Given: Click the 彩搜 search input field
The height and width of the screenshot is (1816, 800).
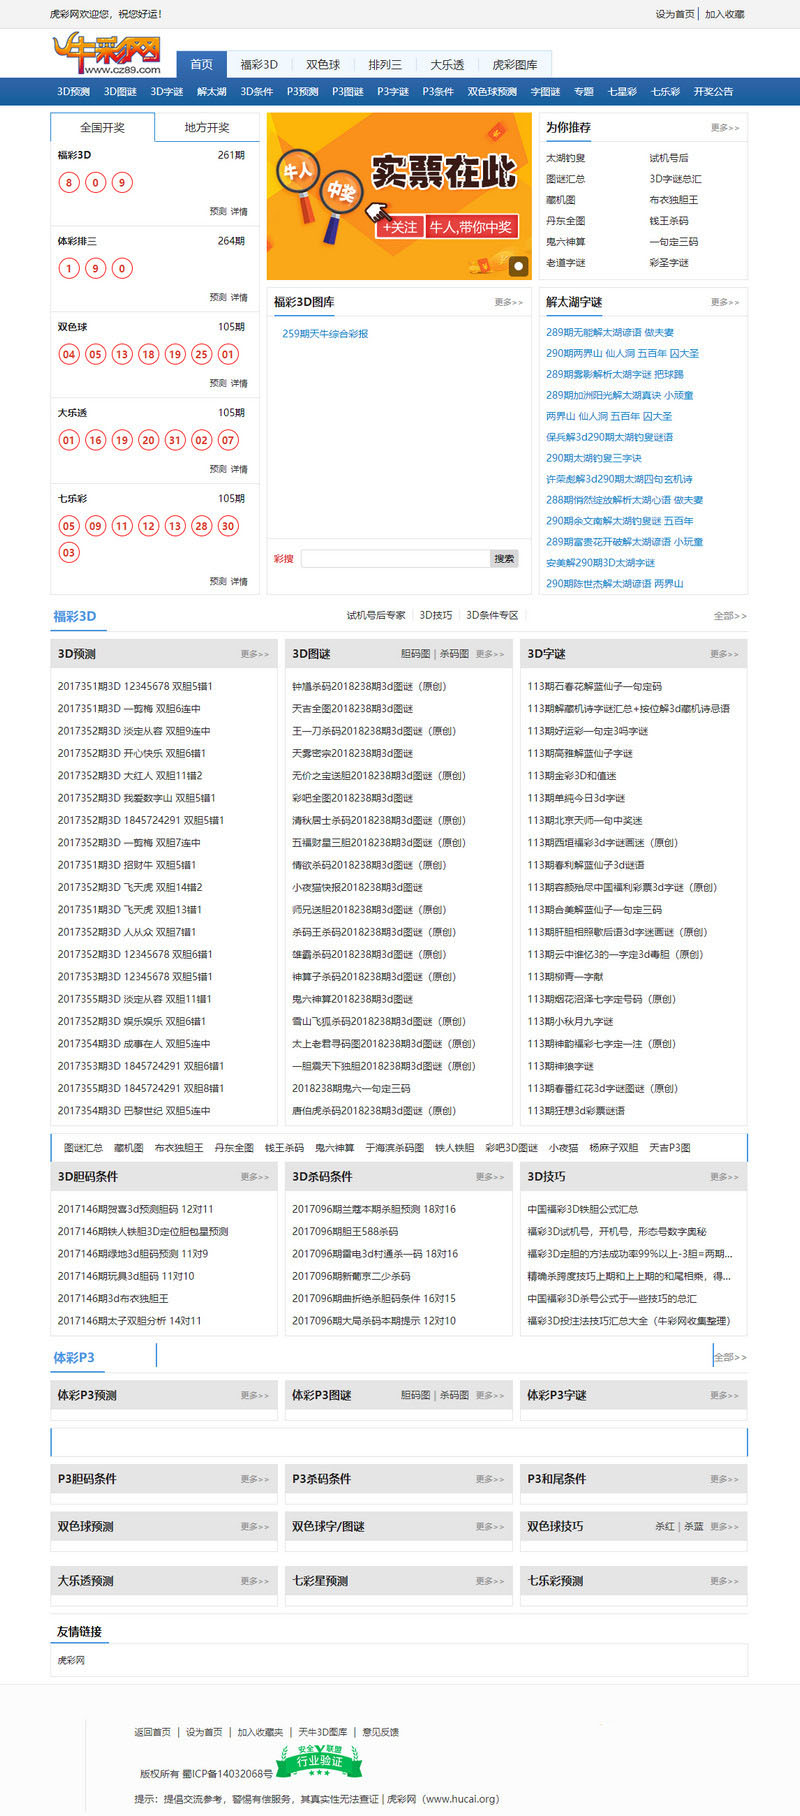Looking at the screenshot, I should (395, 558).
